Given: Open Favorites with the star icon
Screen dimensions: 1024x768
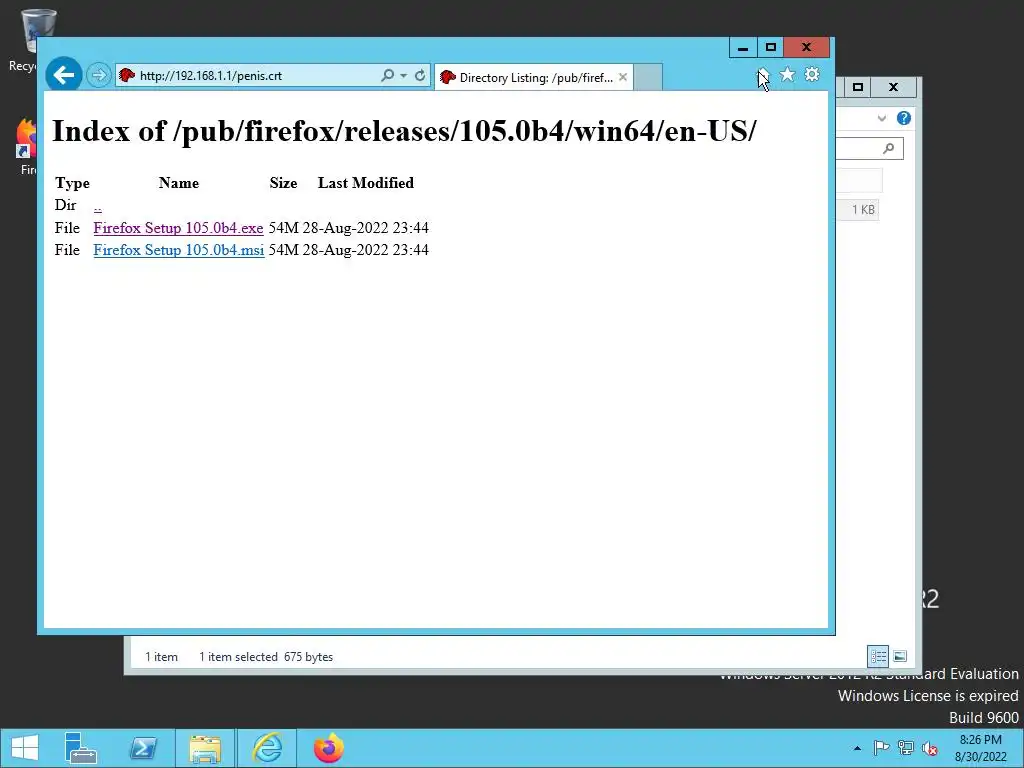Looking at the screenshot, I should (x=788, y=74).
